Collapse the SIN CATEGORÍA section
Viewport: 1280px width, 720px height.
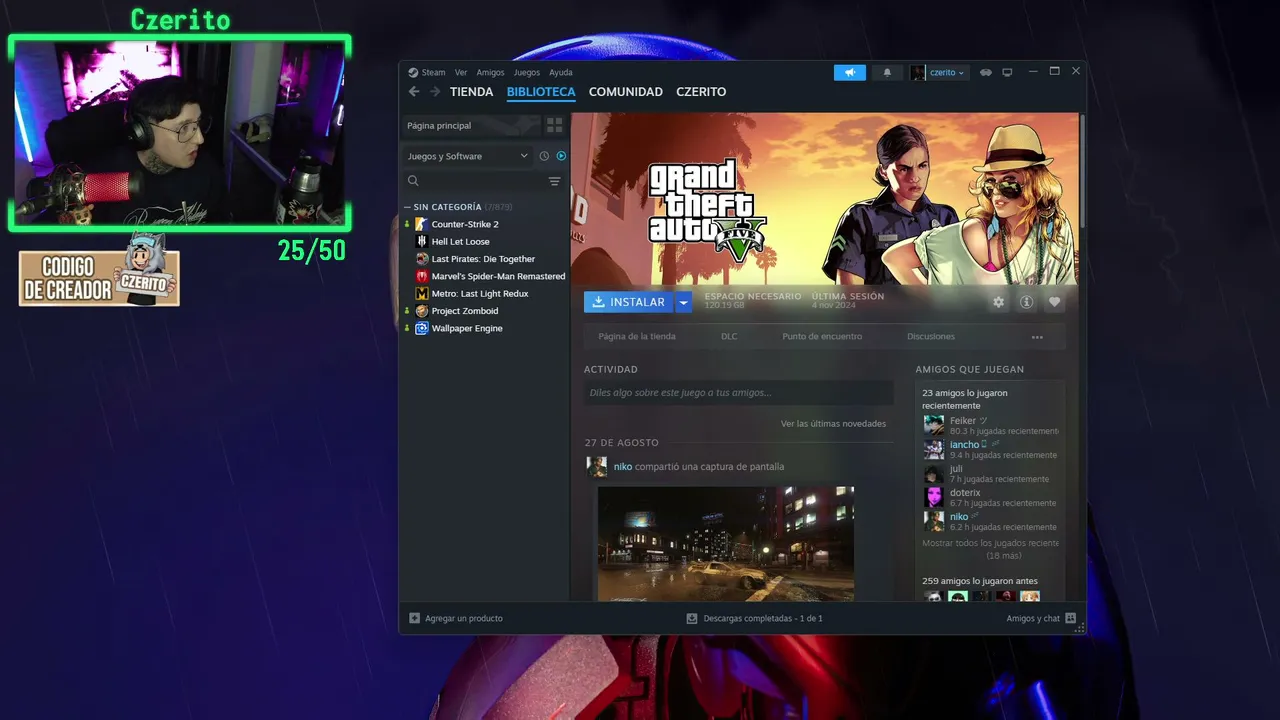pyautogui.click(x=407, y=207)
